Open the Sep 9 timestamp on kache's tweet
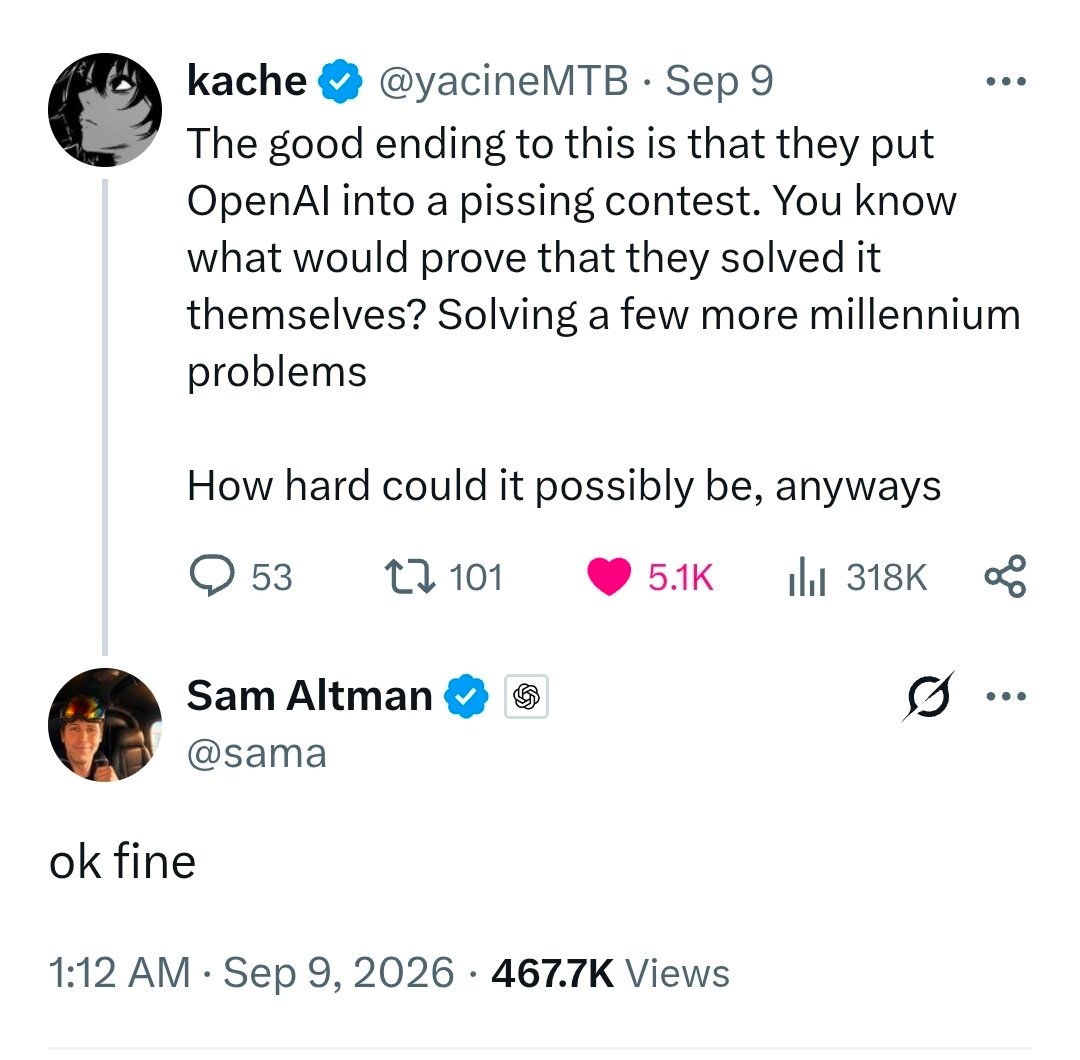 pos(719,81)
